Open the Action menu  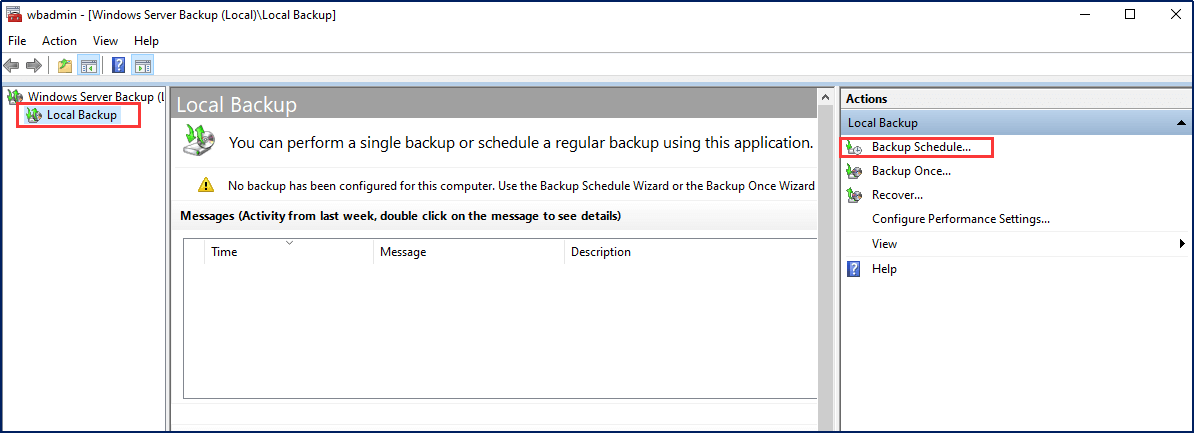(59, 41)
